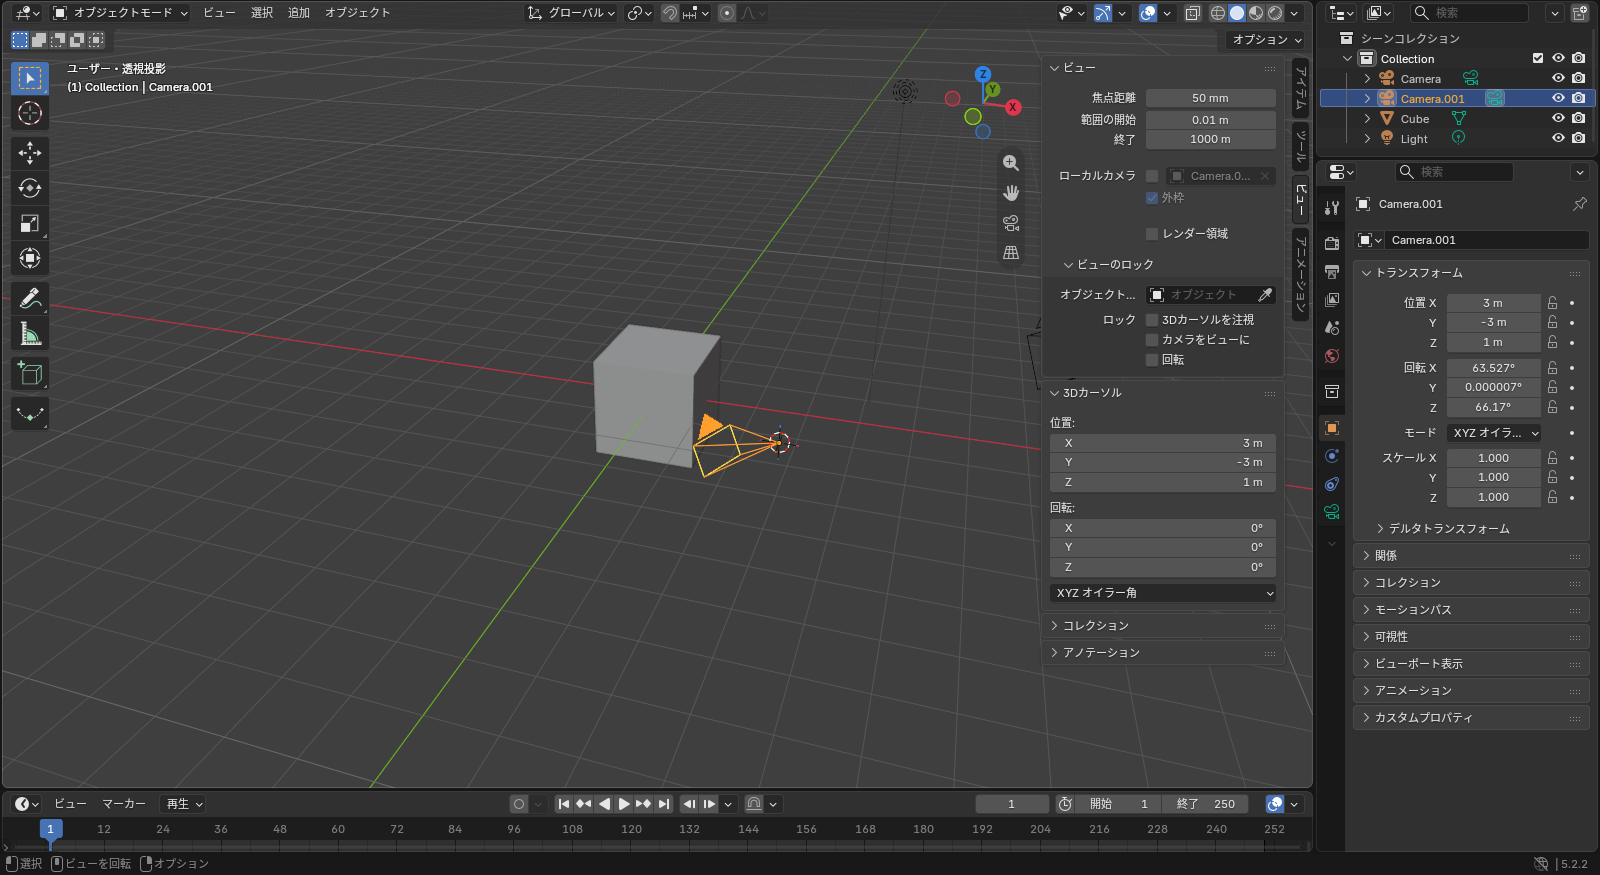The height and width of the screenshot is (875, 1600).
Task: Click the pan view hand icon
Action: click(1011, 193)
